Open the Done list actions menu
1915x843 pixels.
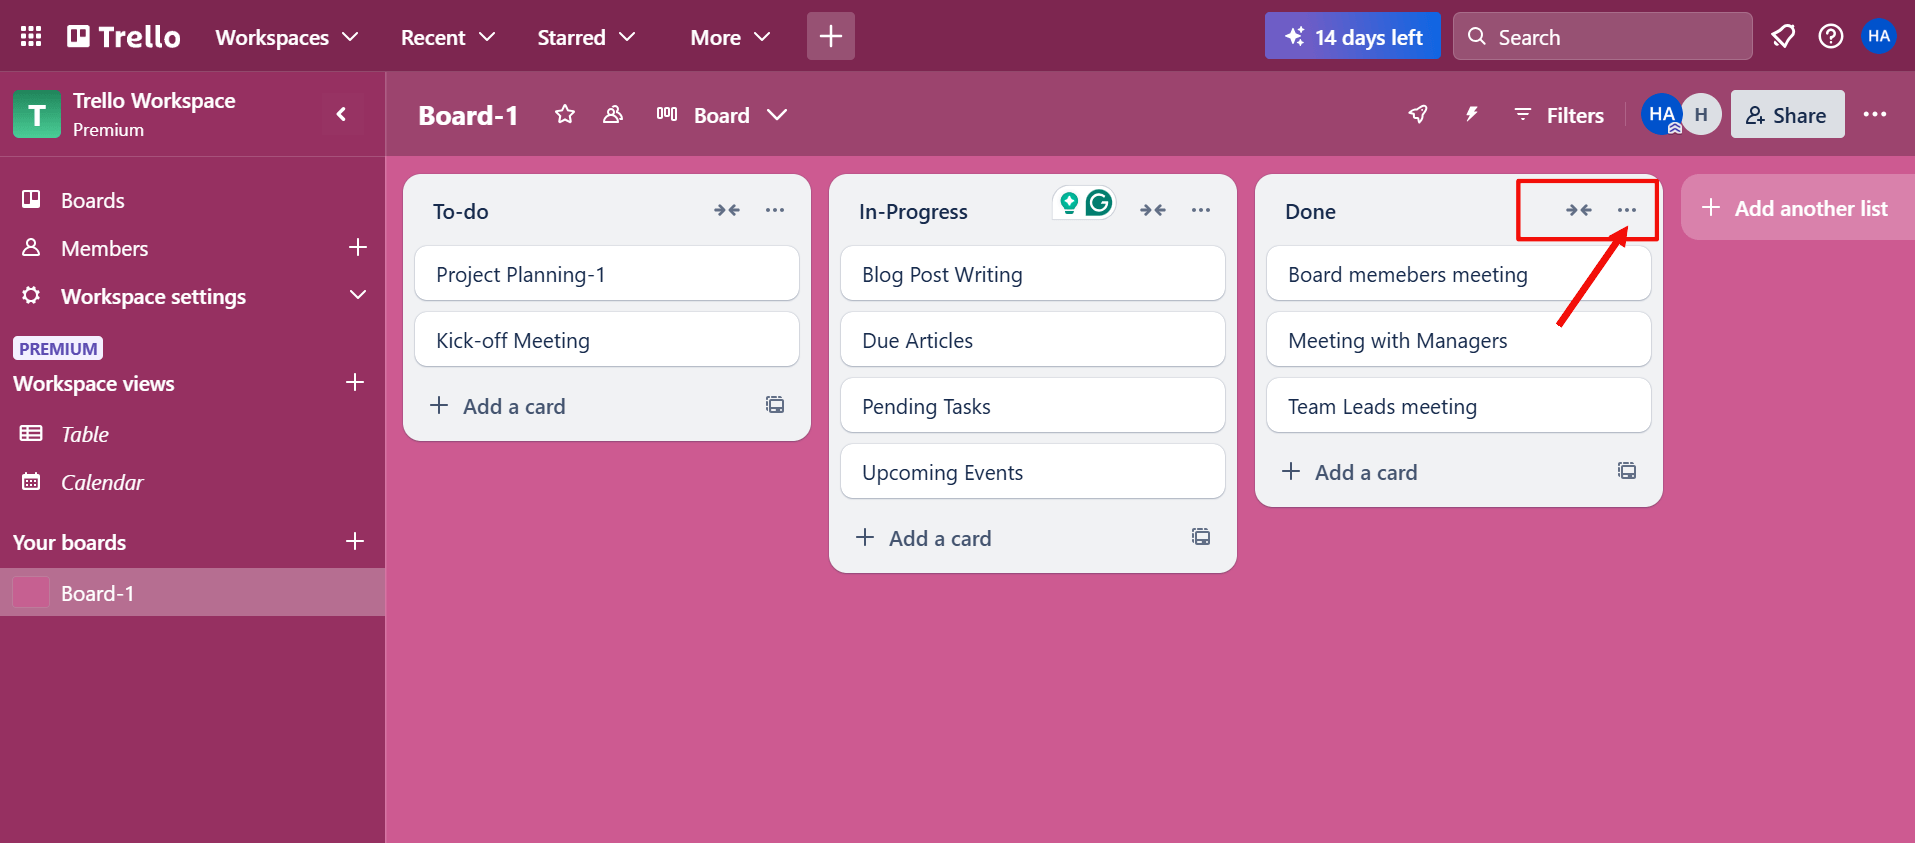click(1627, 210)
